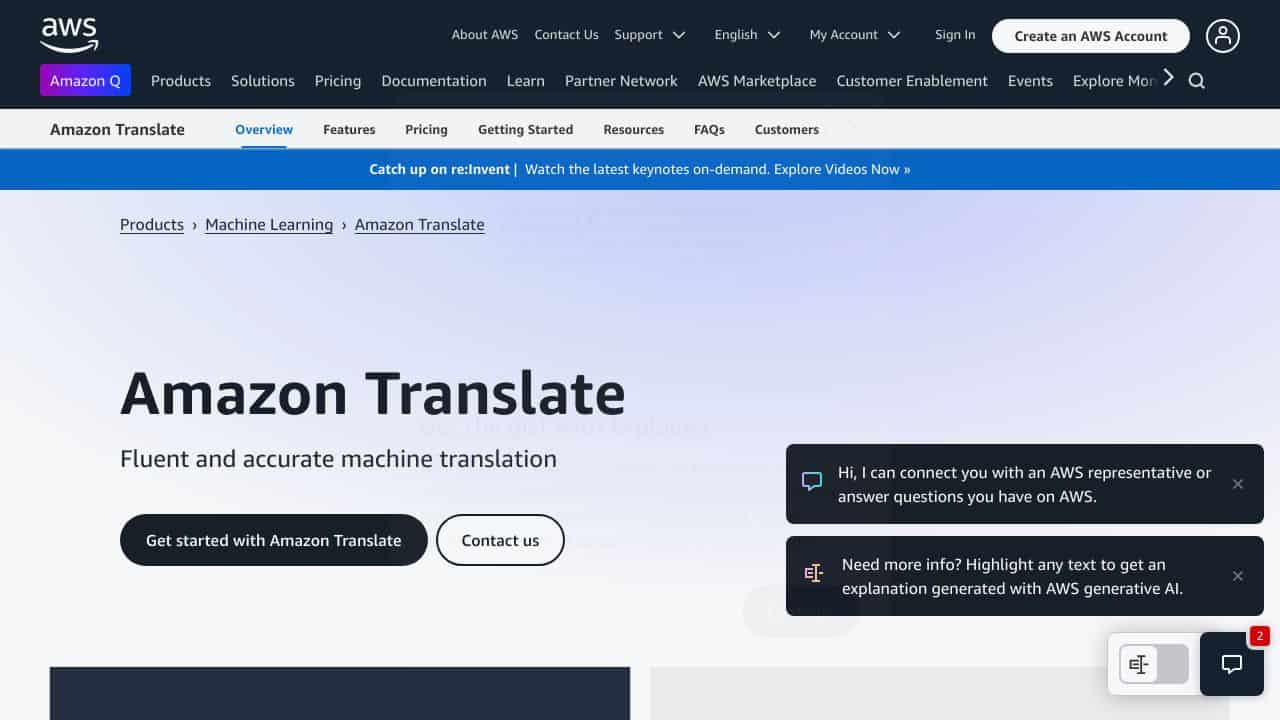Screen dimensions: 1280x720
Task: Open the Partner Network menu
Action: (621, 81)
